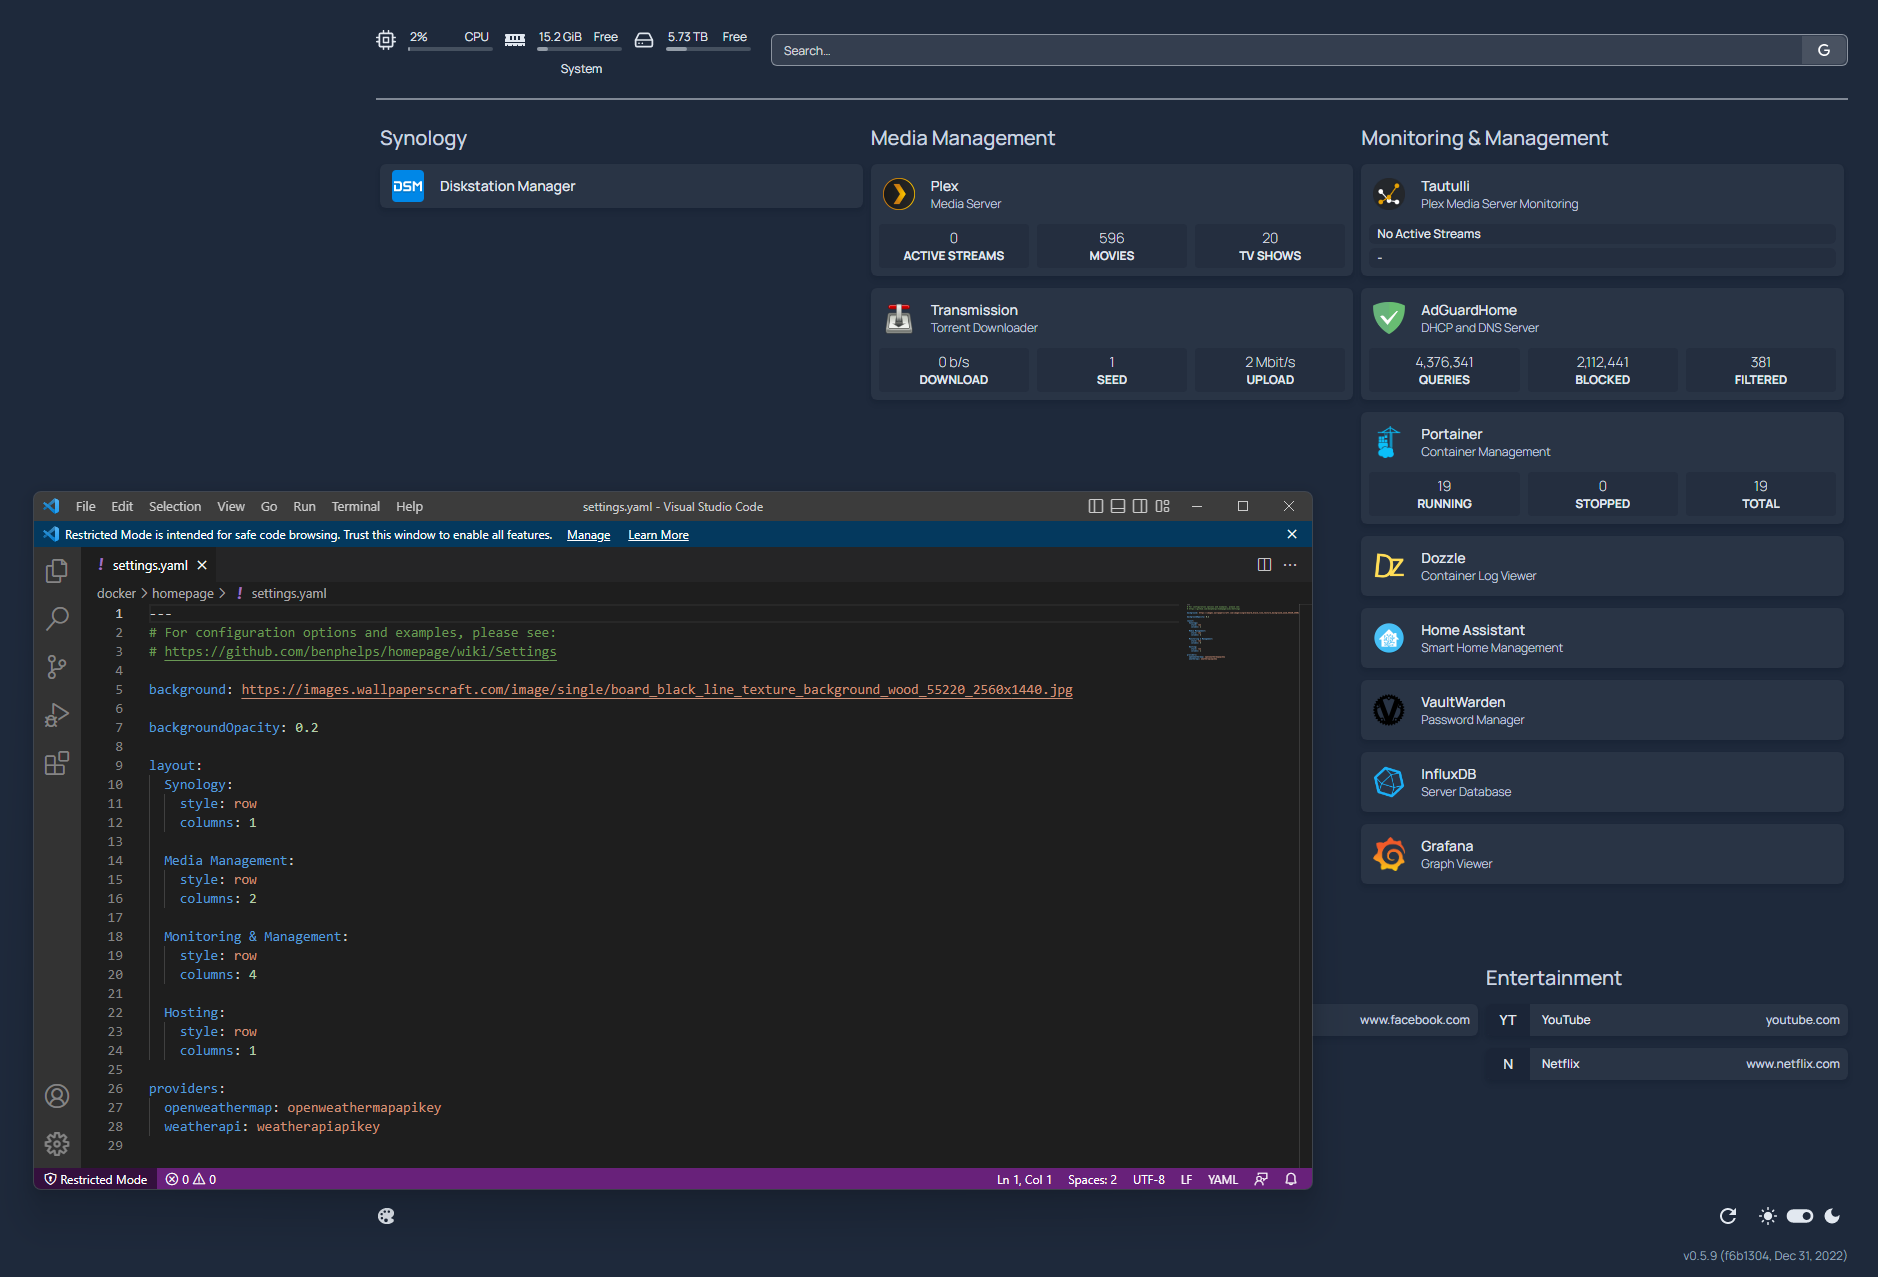Select the Extensions icon in VS Code
The height and width of the screenshot is (1277, 1878).
coord(57,763)
